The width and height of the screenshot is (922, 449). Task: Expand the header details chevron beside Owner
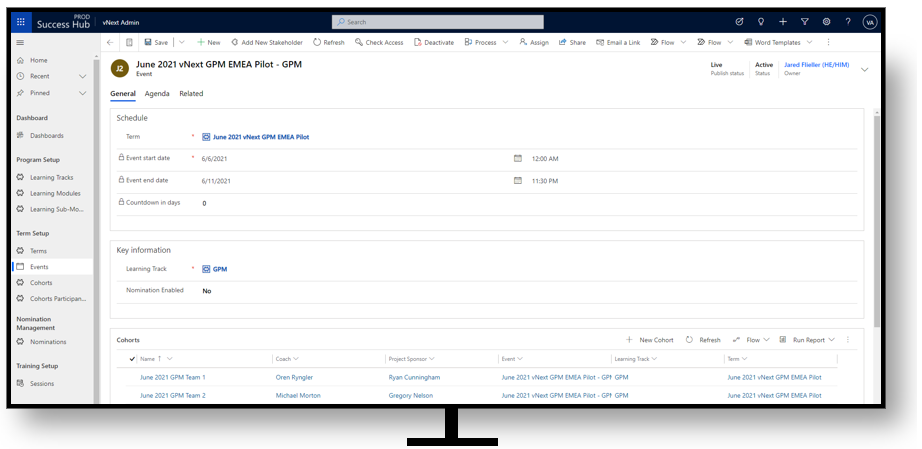click(x=864, y=69)
